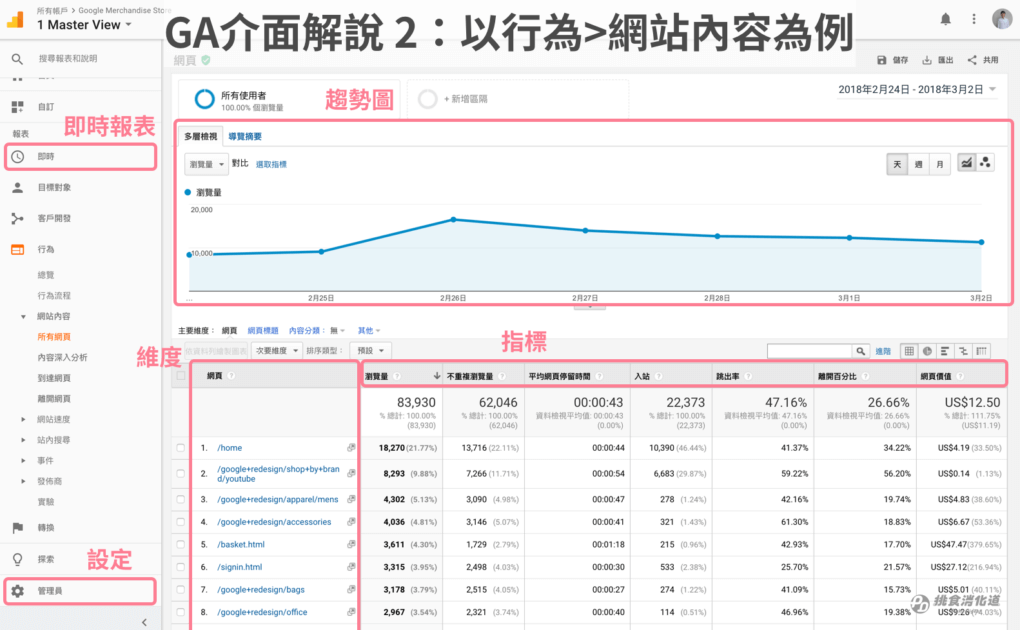Click the table search magnifier button
This screenshot has width=1020, height=630.
pos(861,351)
